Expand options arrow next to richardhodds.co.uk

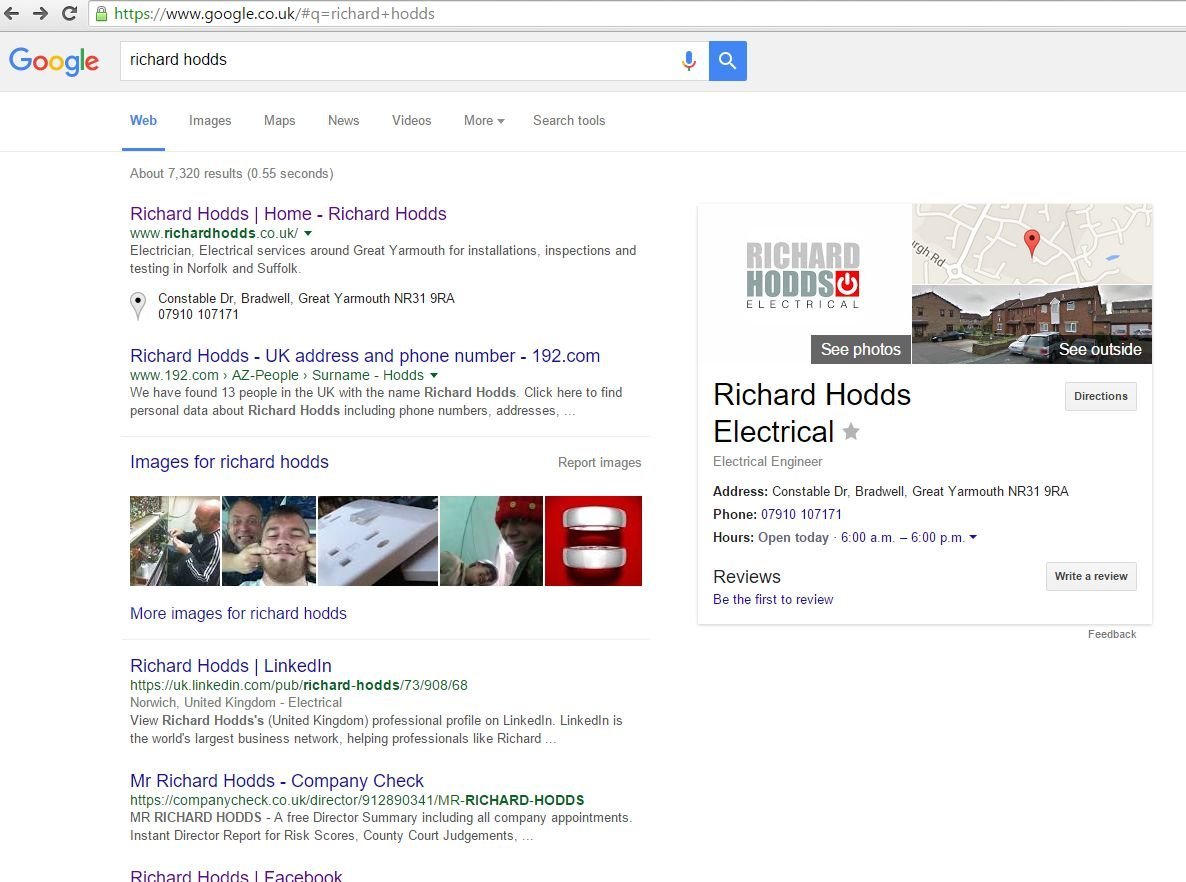[308, 233]
